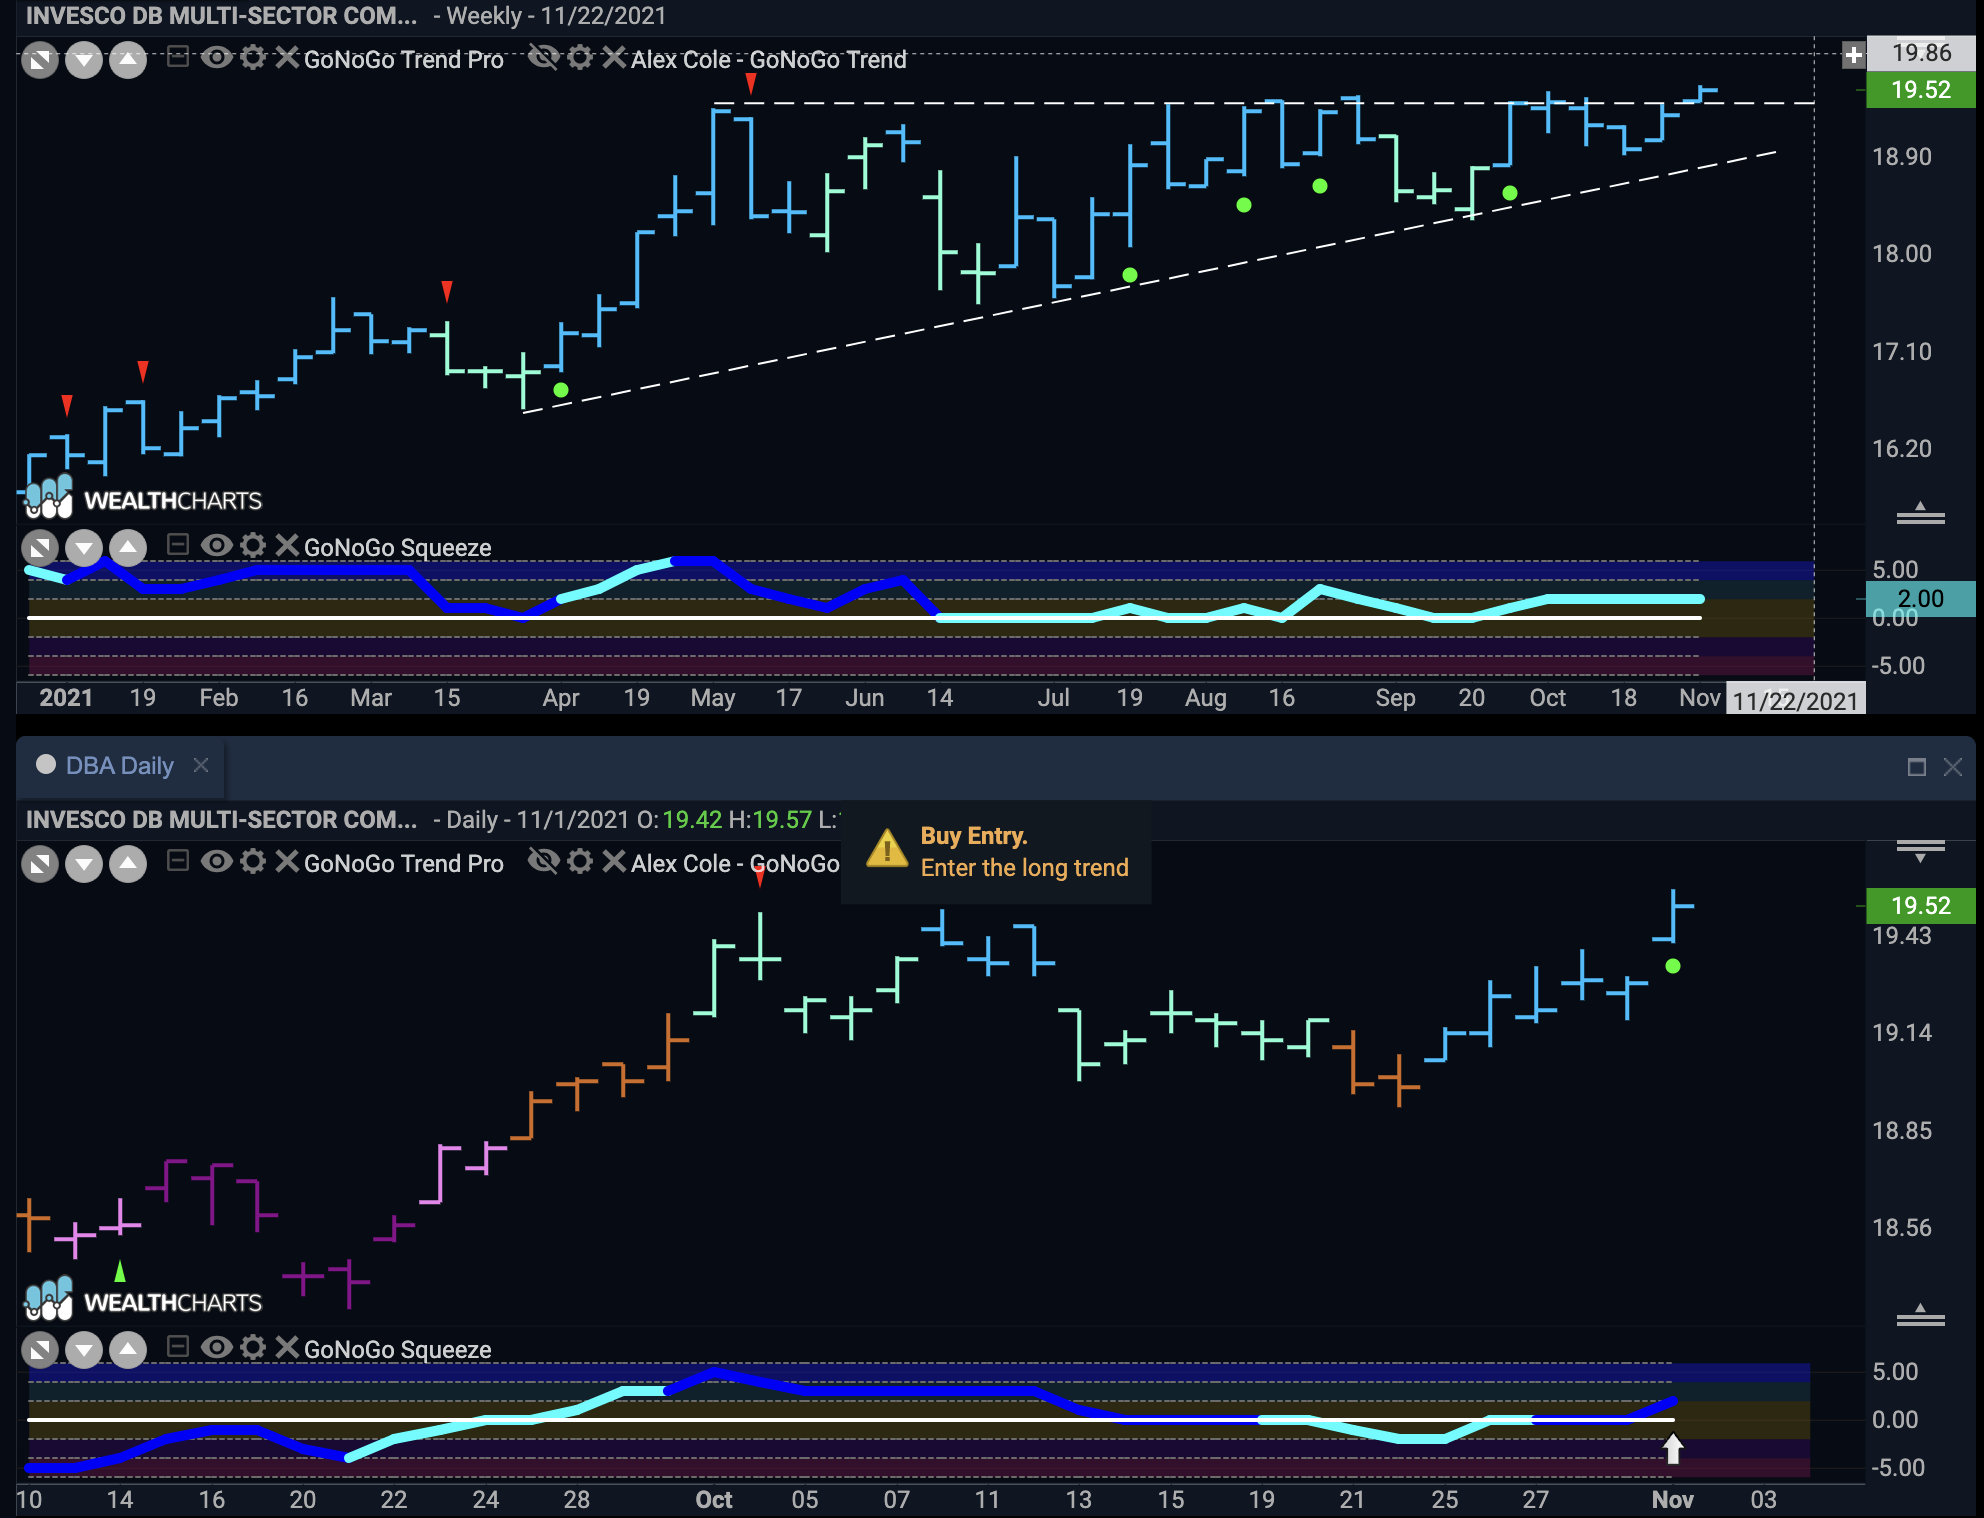Screen dimensions: 1984x1518
Task: Click the diagonal resize icon on daily Squeeze pane
Action: [x=40, y=1351]
